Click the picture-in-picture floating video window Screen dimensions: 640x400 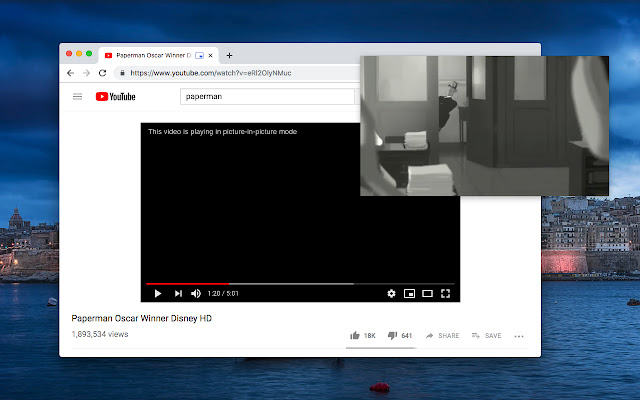[x=484, y=125]
